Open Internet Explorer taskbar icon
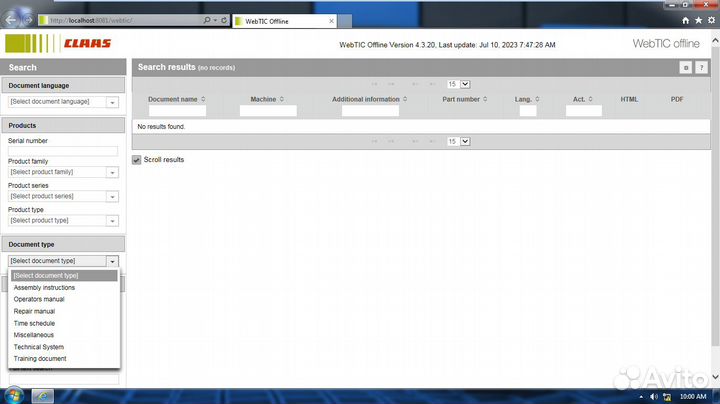The image size is (720, 404). coord(43,395)
